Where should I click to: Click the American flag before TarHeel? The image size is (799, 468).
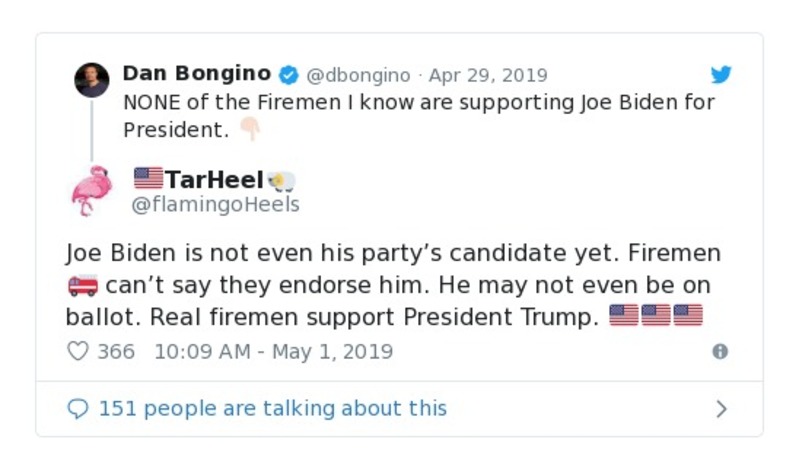point(148,179)
